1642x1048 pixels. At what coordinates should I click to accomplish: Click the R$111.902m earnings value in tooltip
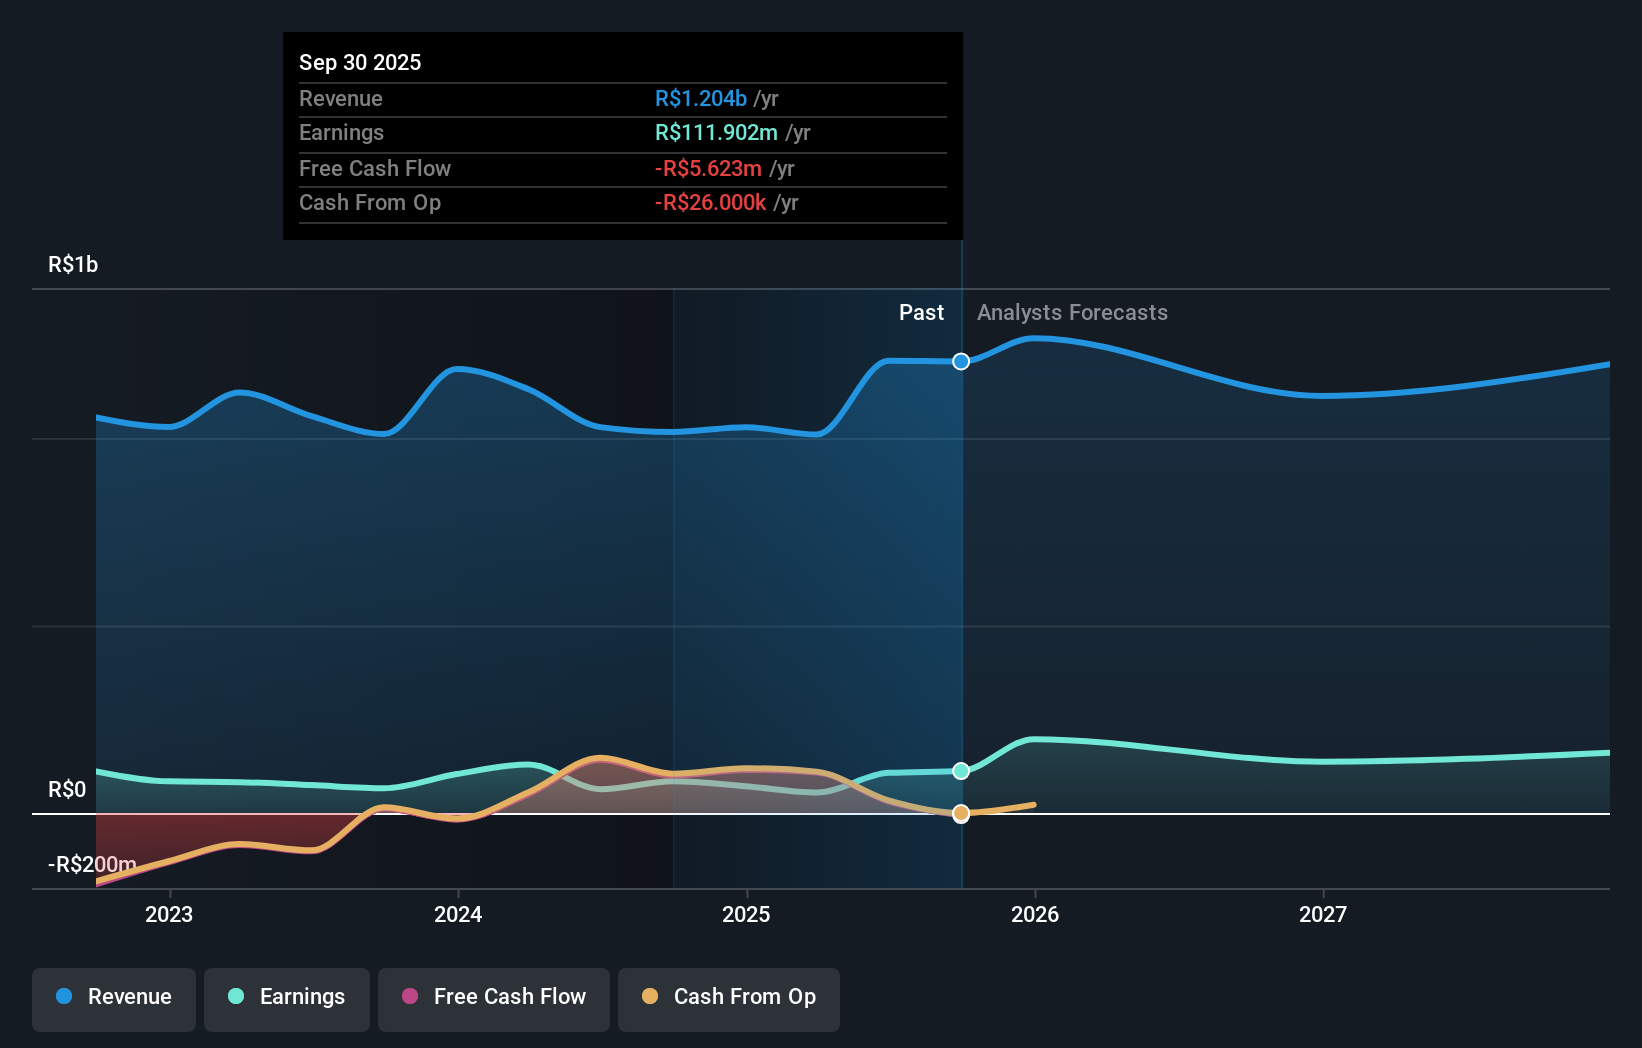716,133
